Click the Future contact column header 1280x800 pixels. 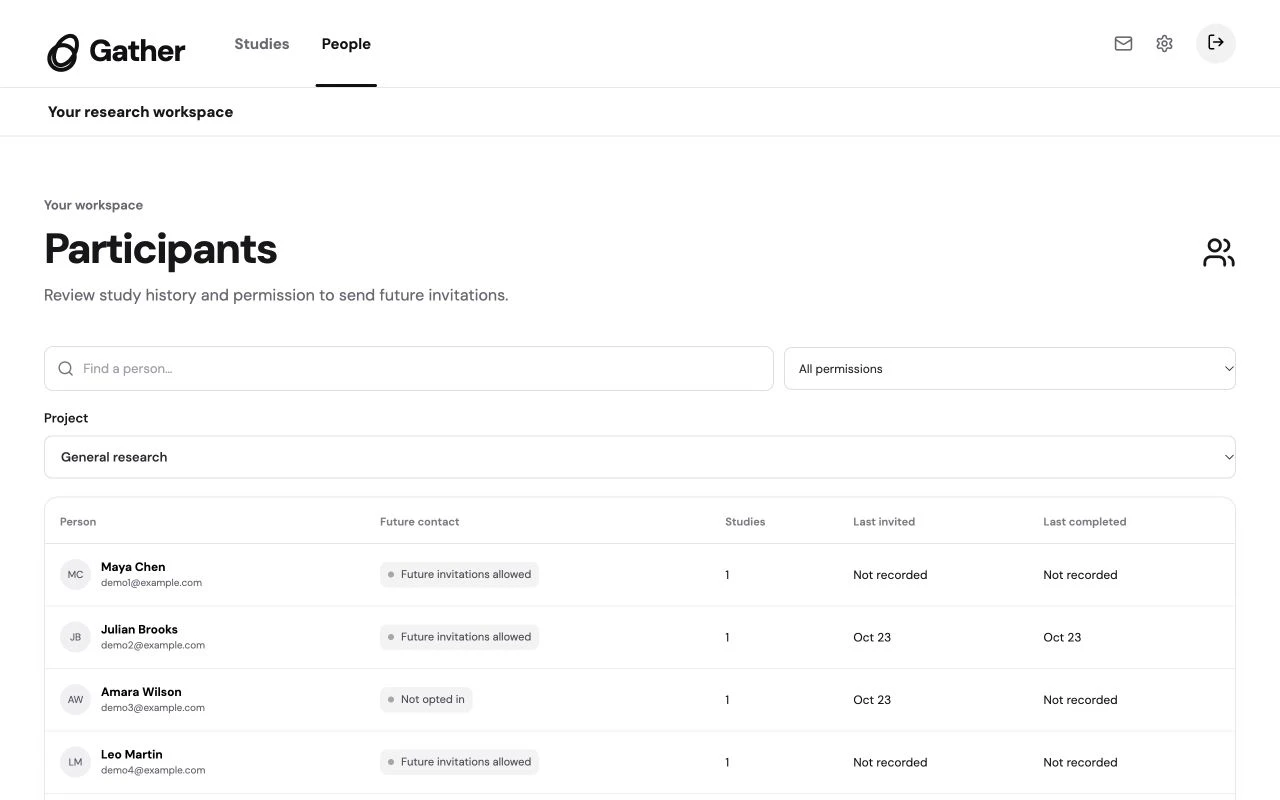point(420,522)
